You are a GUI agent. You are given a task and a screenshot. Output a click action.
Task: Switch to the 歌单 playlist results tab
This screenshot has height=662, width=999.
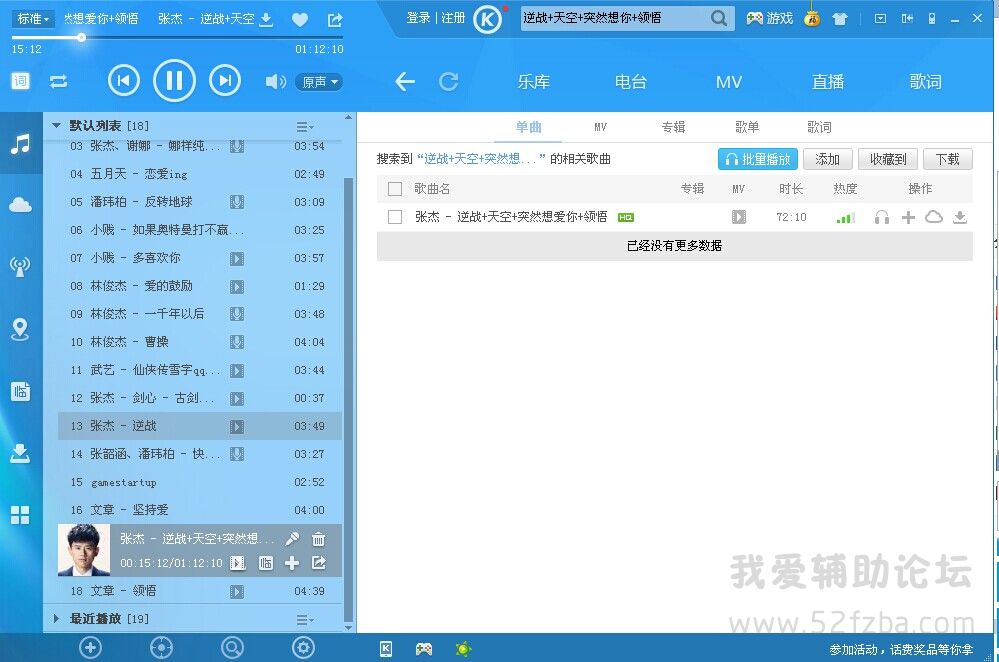pyautogui.click(x=747, y=127)
